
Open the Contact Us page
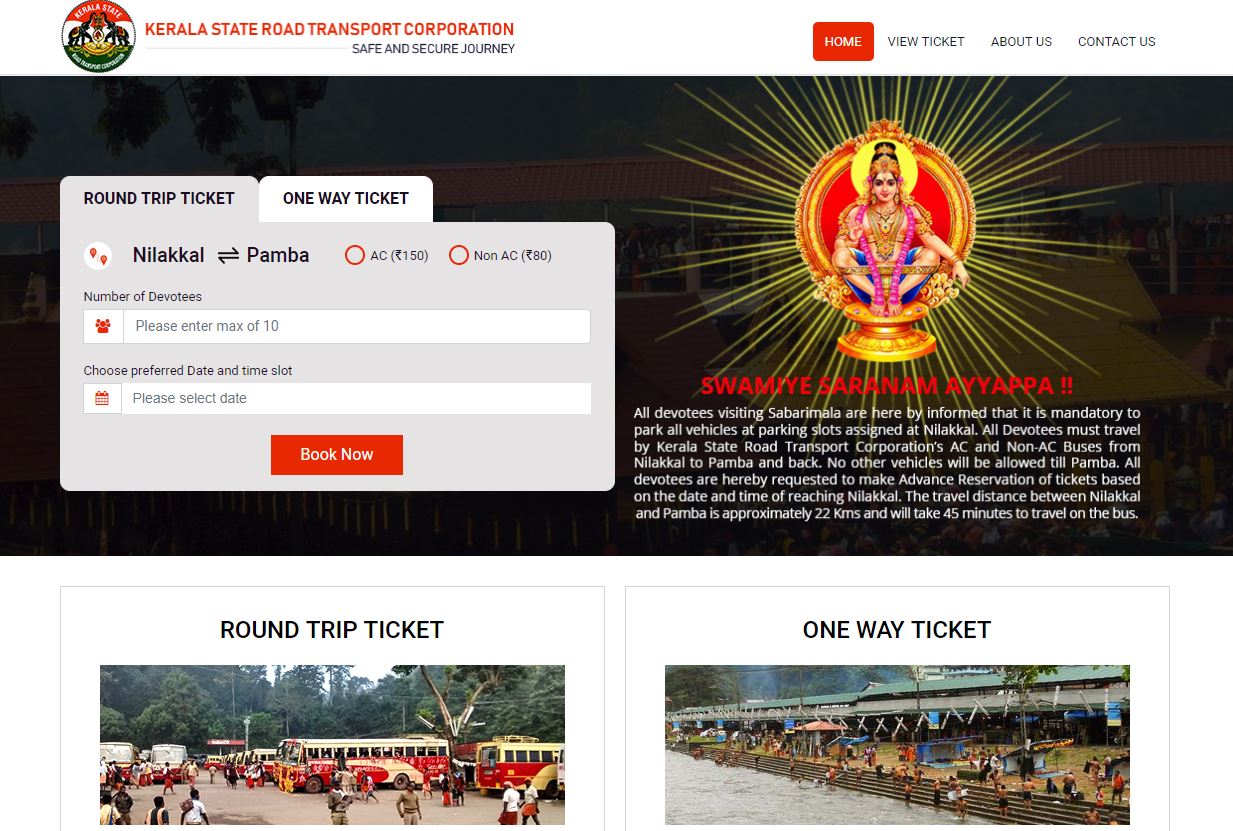pyautogui.click(x=1116, y=42)
